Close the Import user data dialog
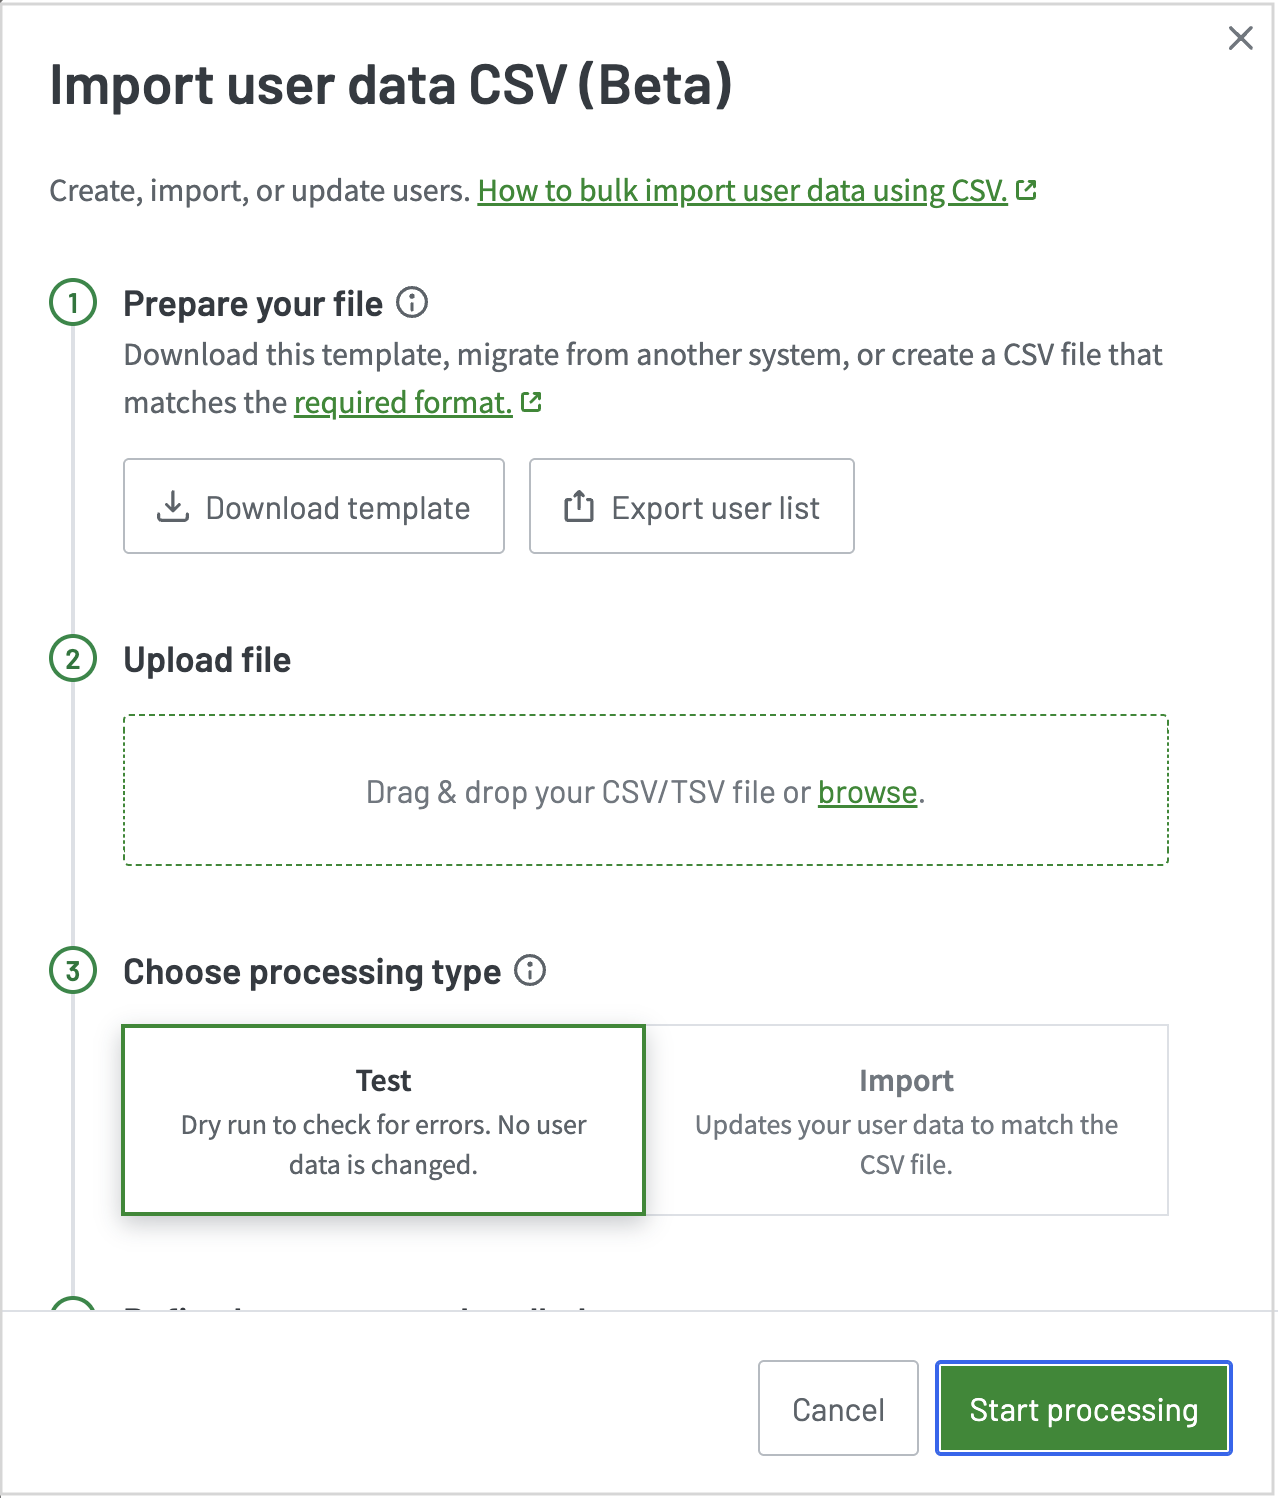Viewport: 1278px width, 1498px height. click(x=1241, y=38)
